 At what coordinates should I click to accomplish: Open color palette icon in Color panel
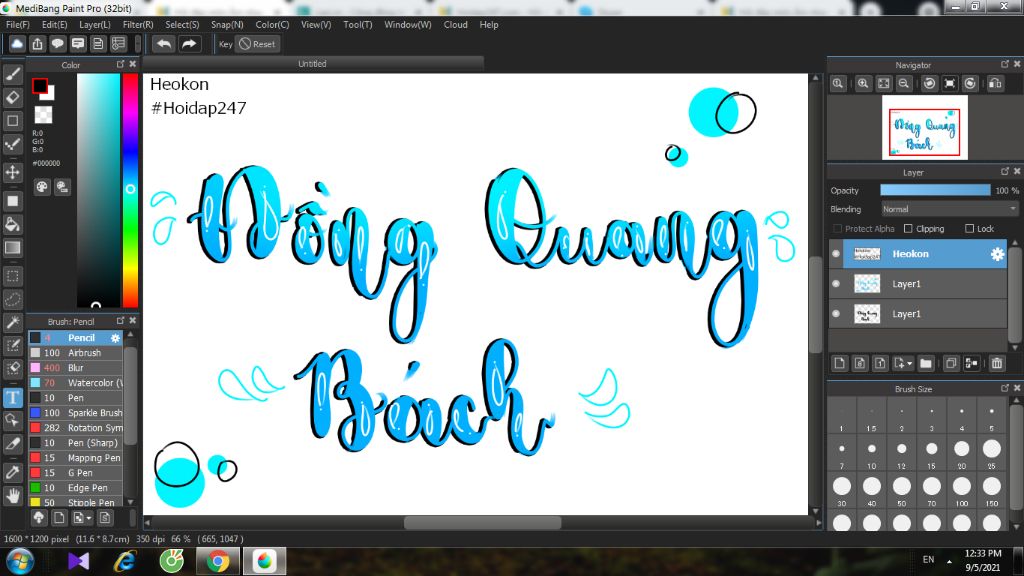[42, 187]
